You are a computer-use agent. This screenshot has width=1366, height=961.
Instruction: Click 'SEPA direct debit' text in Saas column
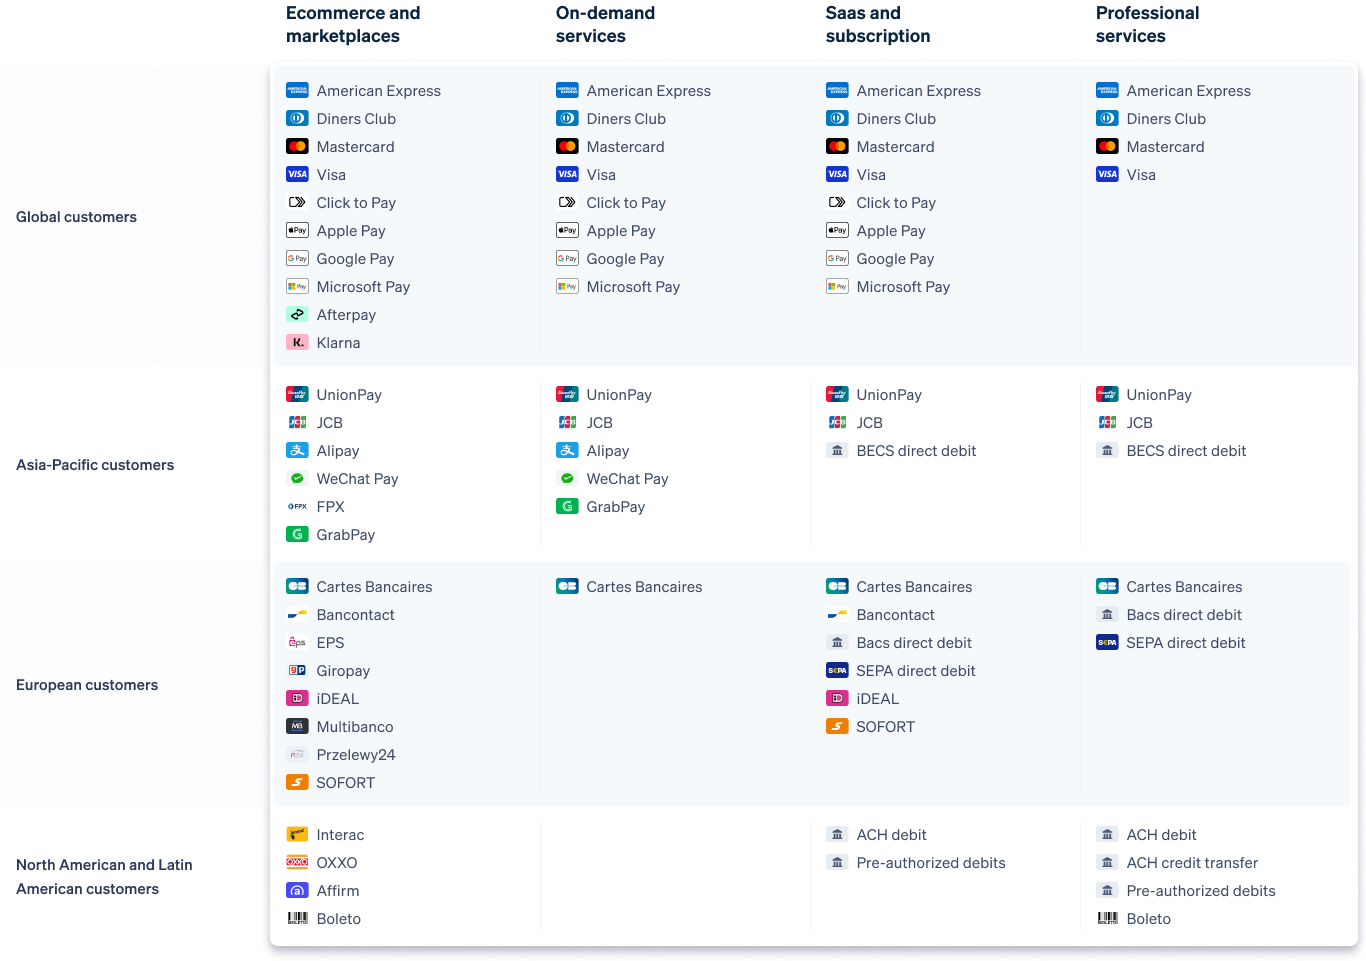point(916,671)
